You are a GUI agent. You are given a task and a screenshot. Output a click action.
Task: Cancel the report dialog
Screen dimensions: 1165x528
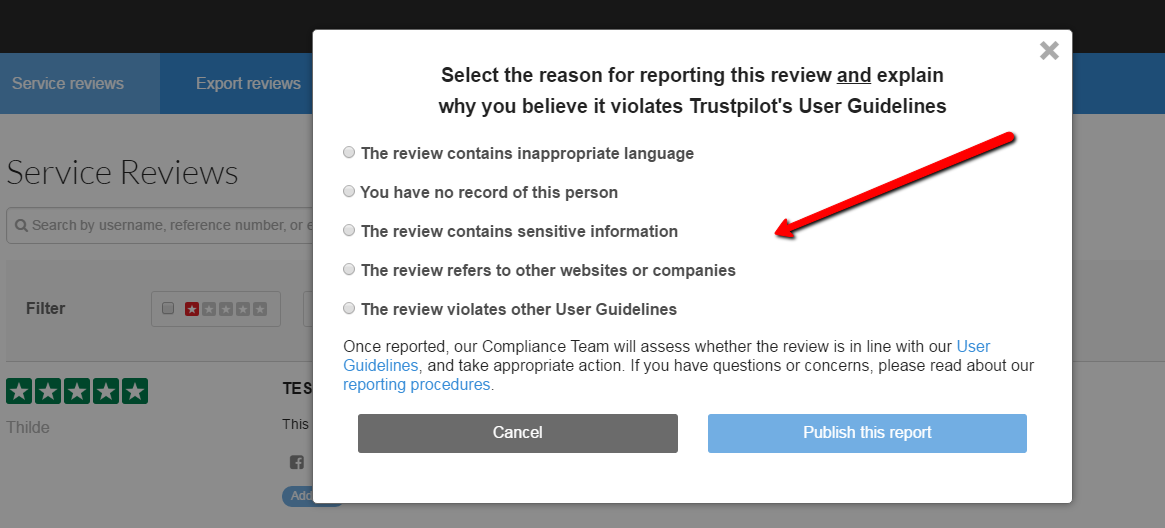[x=518, y=433]
